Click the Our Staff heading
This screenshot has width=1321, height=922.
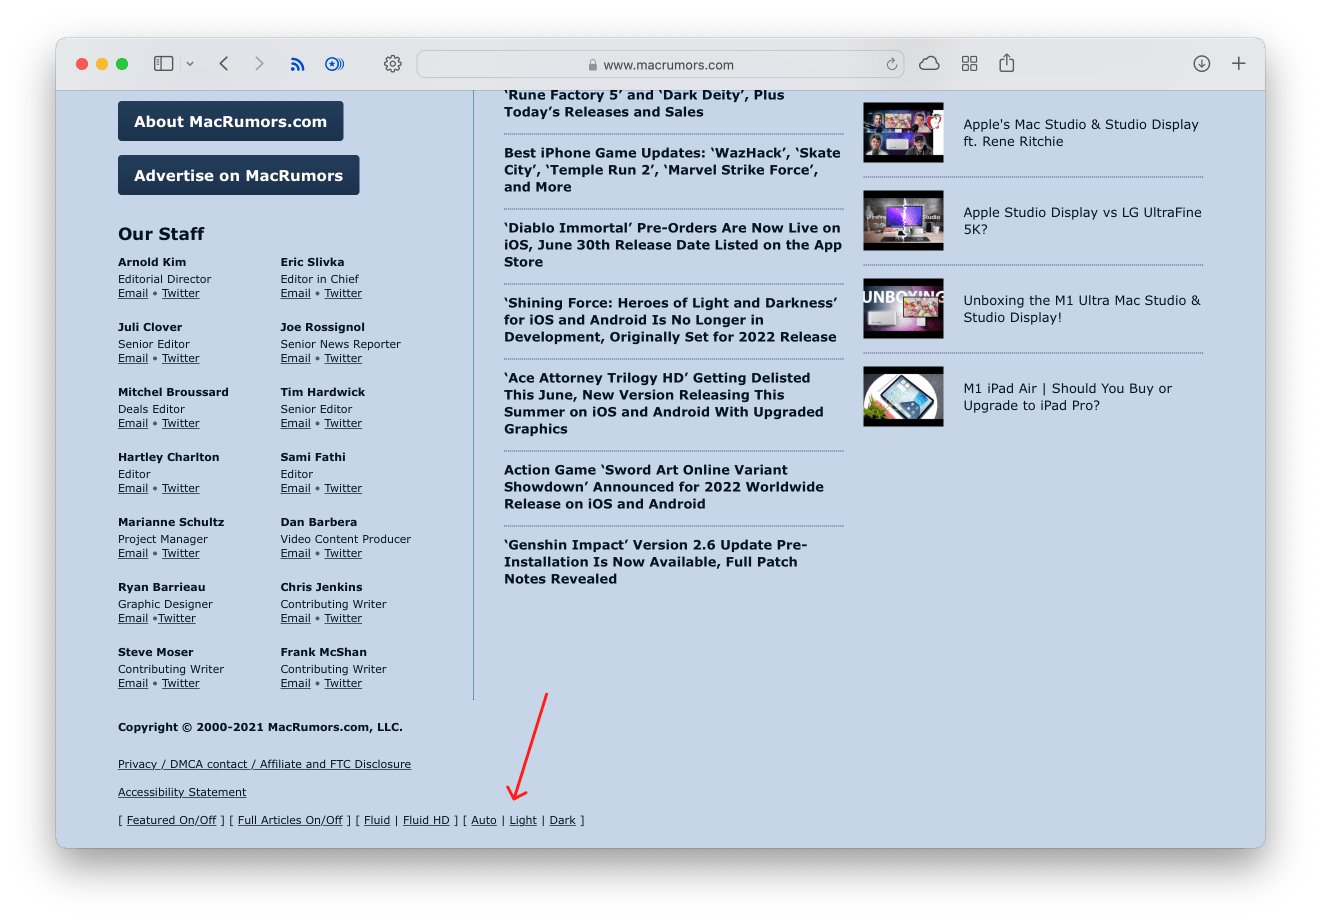[x=161, y=234]
